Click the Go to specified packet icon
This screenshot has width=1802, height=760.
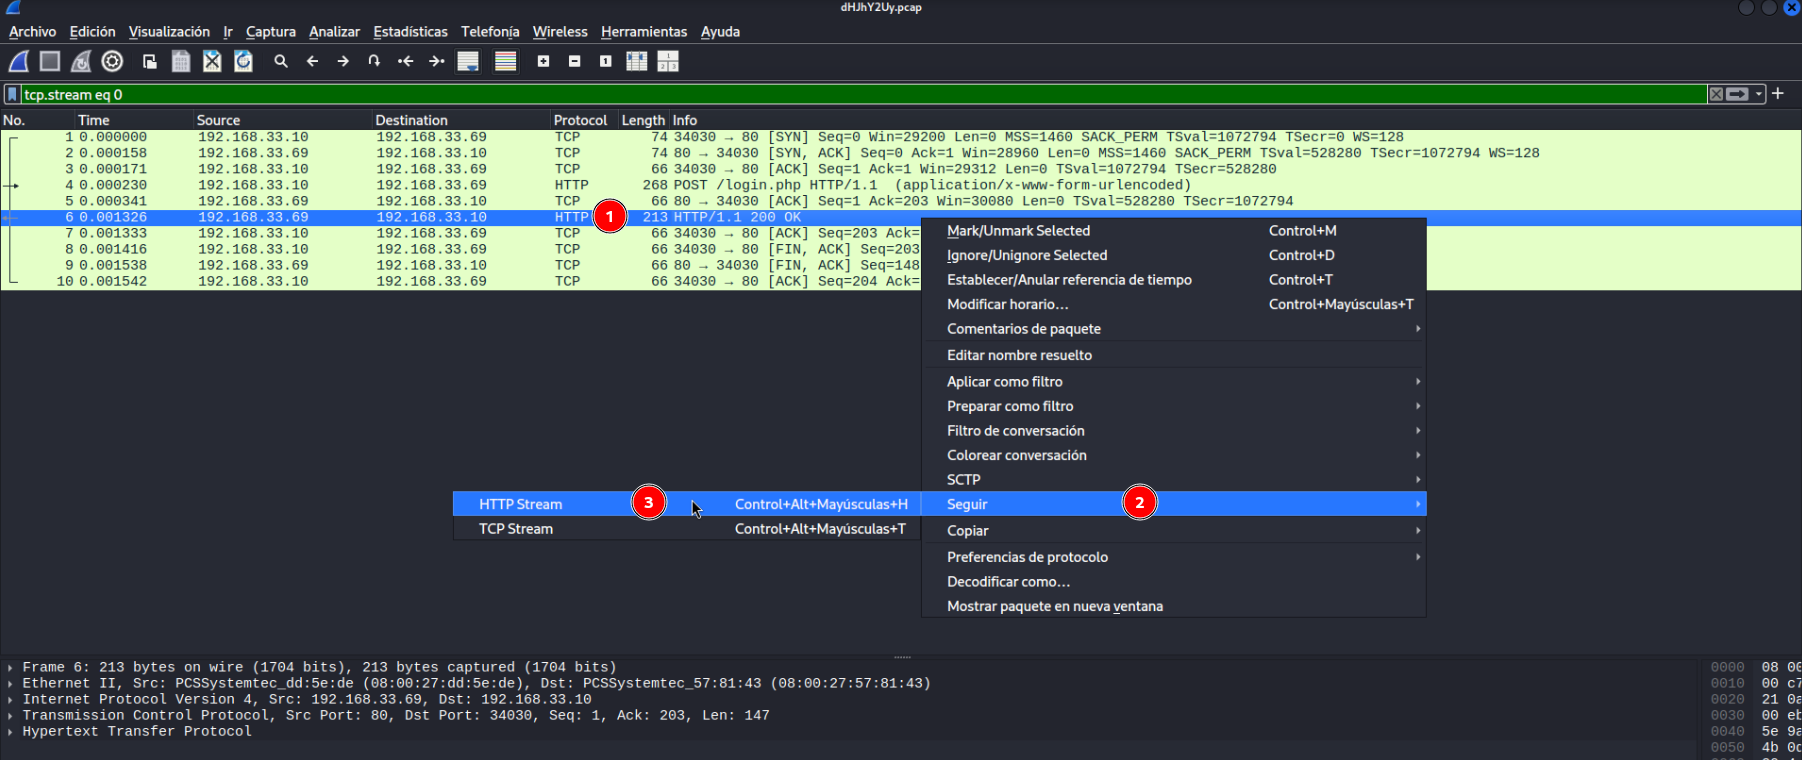pyautogui.click(x=374, y=61)
